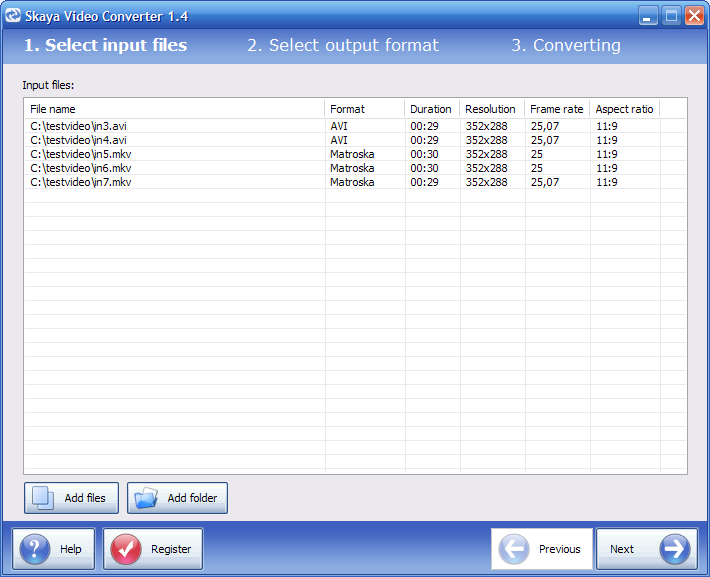The image size is (710, 577).
Task: Sort by Duration column header
Action: coord(432,109)
